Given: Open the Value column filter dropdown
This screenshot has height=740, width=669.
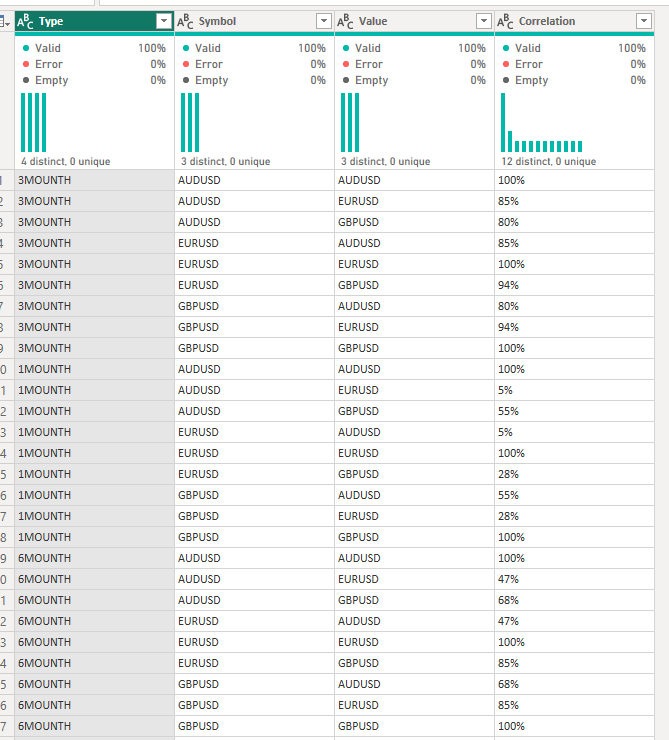Looking at the screenshot, I should (x=484, y=21).
